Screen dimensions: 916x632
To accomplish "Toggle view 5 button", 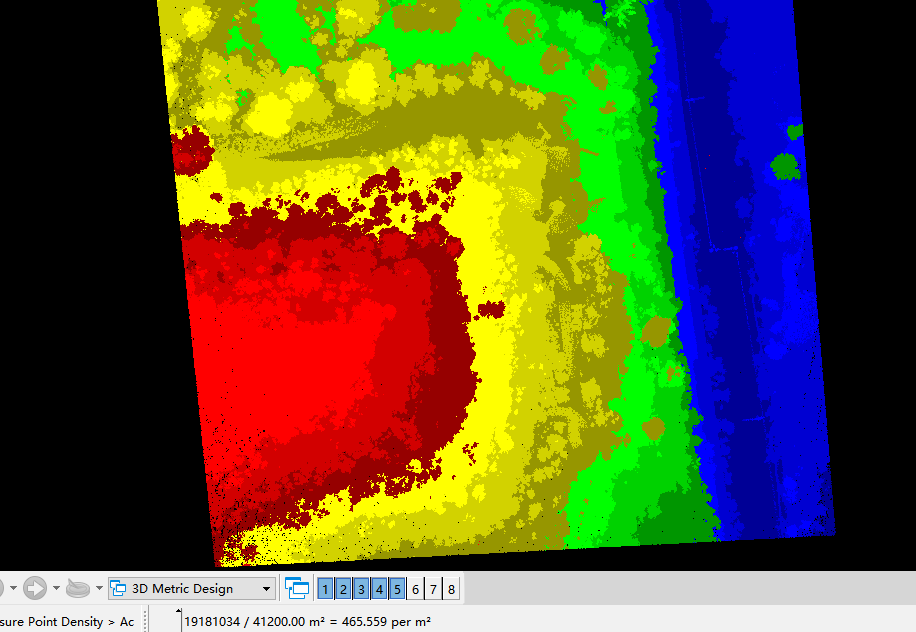I will point(397,589).
